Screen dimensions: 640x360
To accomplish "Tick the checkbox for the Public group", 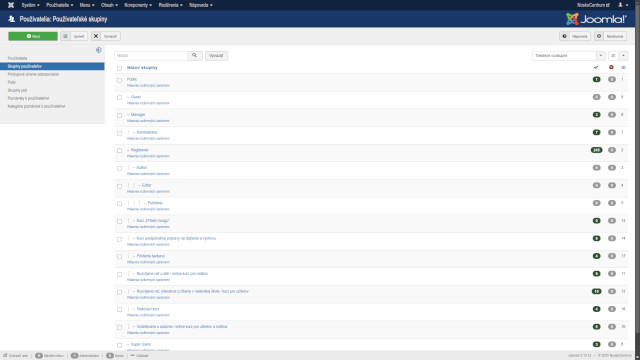I will [119, 80].
